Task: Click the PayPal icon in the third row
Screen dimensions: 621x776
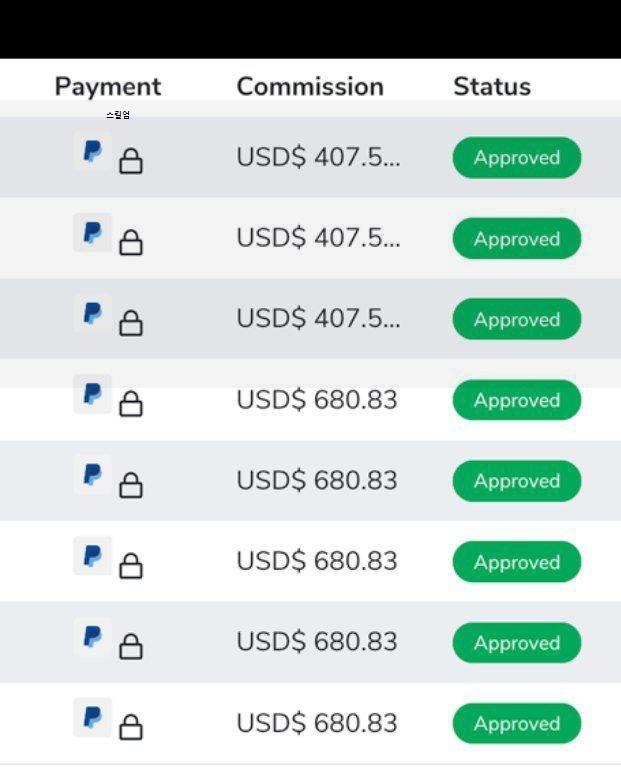Action: (x=93, y=314)
